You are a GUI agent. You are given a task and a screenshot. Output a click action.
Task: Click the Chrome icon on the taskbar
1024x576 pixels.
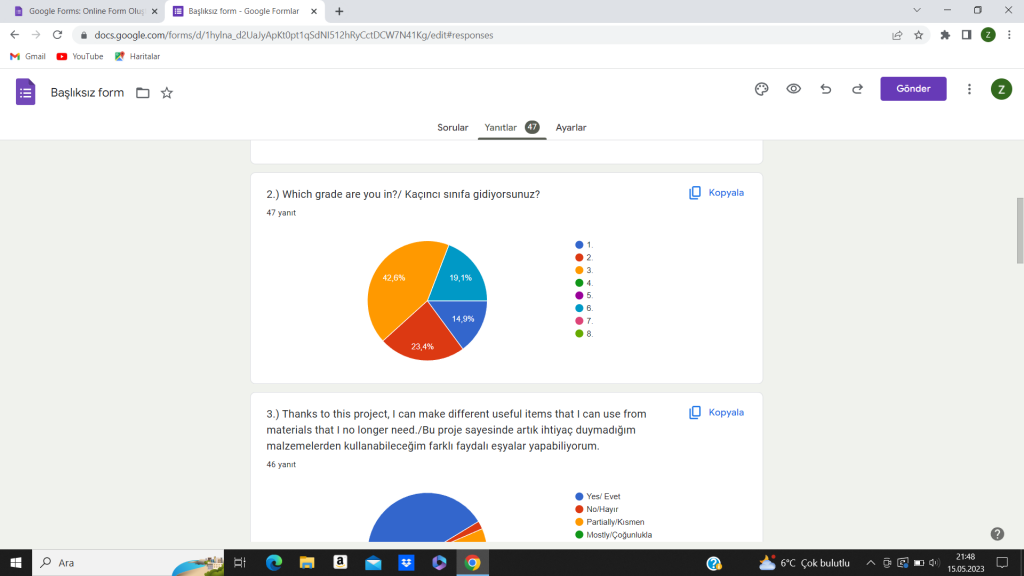472,562
